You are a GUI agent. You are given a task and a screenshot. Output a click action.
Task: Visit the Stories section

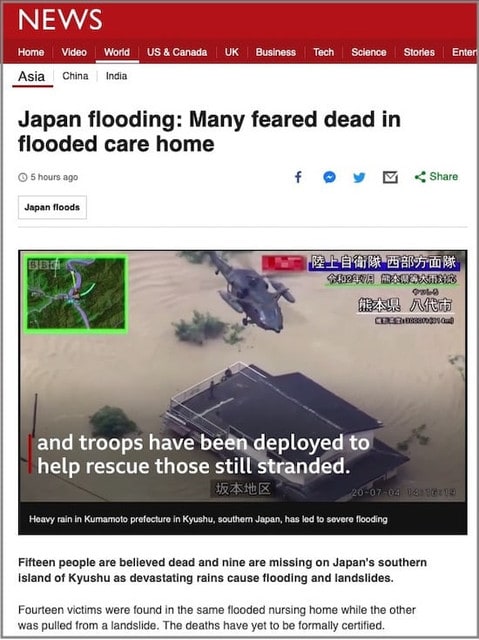pyautogui.click(x=419, y=52)
